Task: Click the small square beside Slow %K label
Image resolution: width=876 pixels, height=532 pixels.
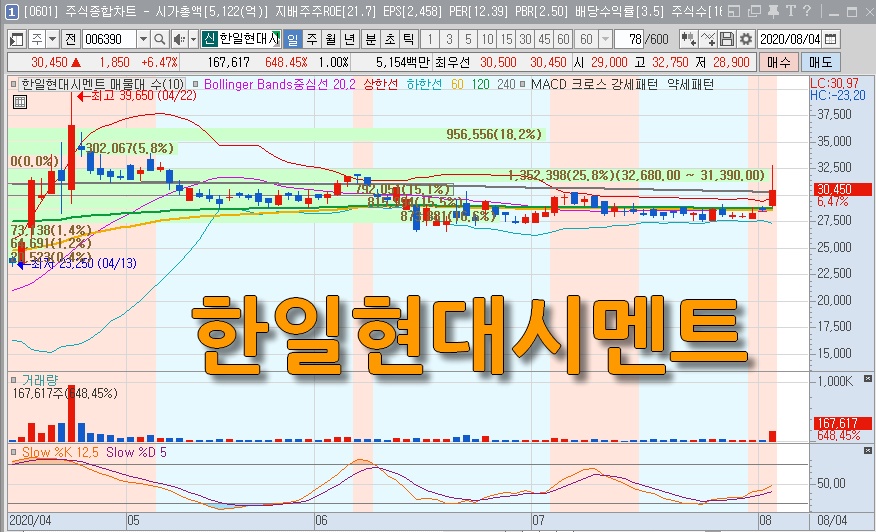Action: point(13,452)
